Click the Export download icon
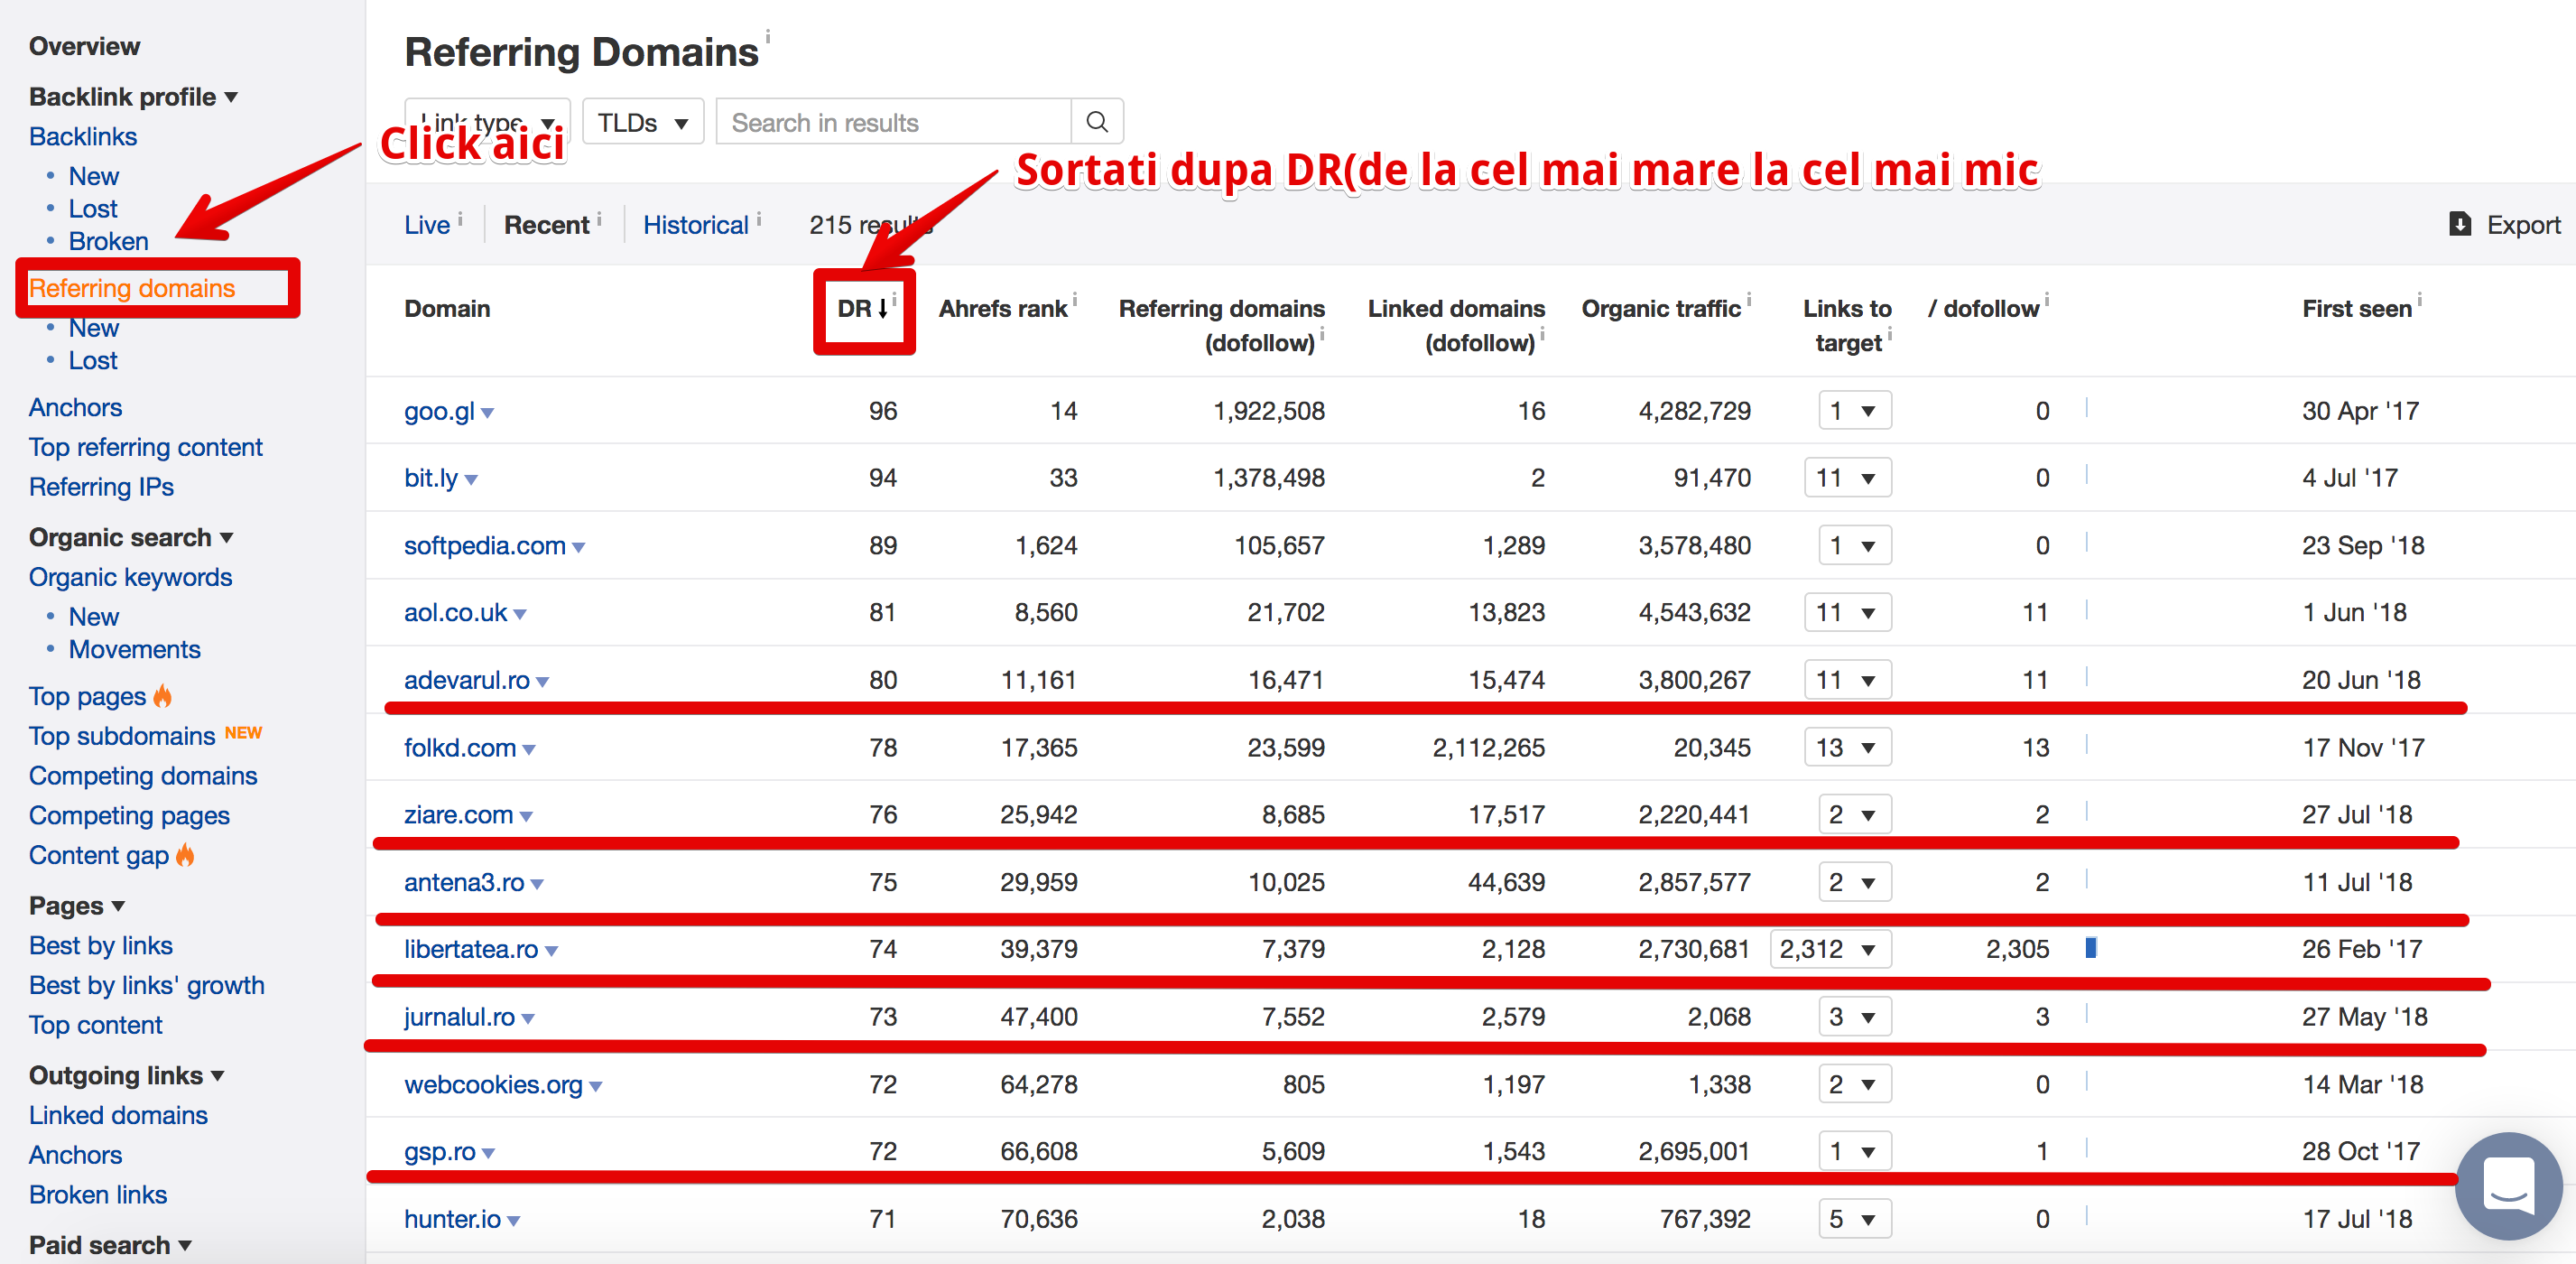 coord(2460,224)
